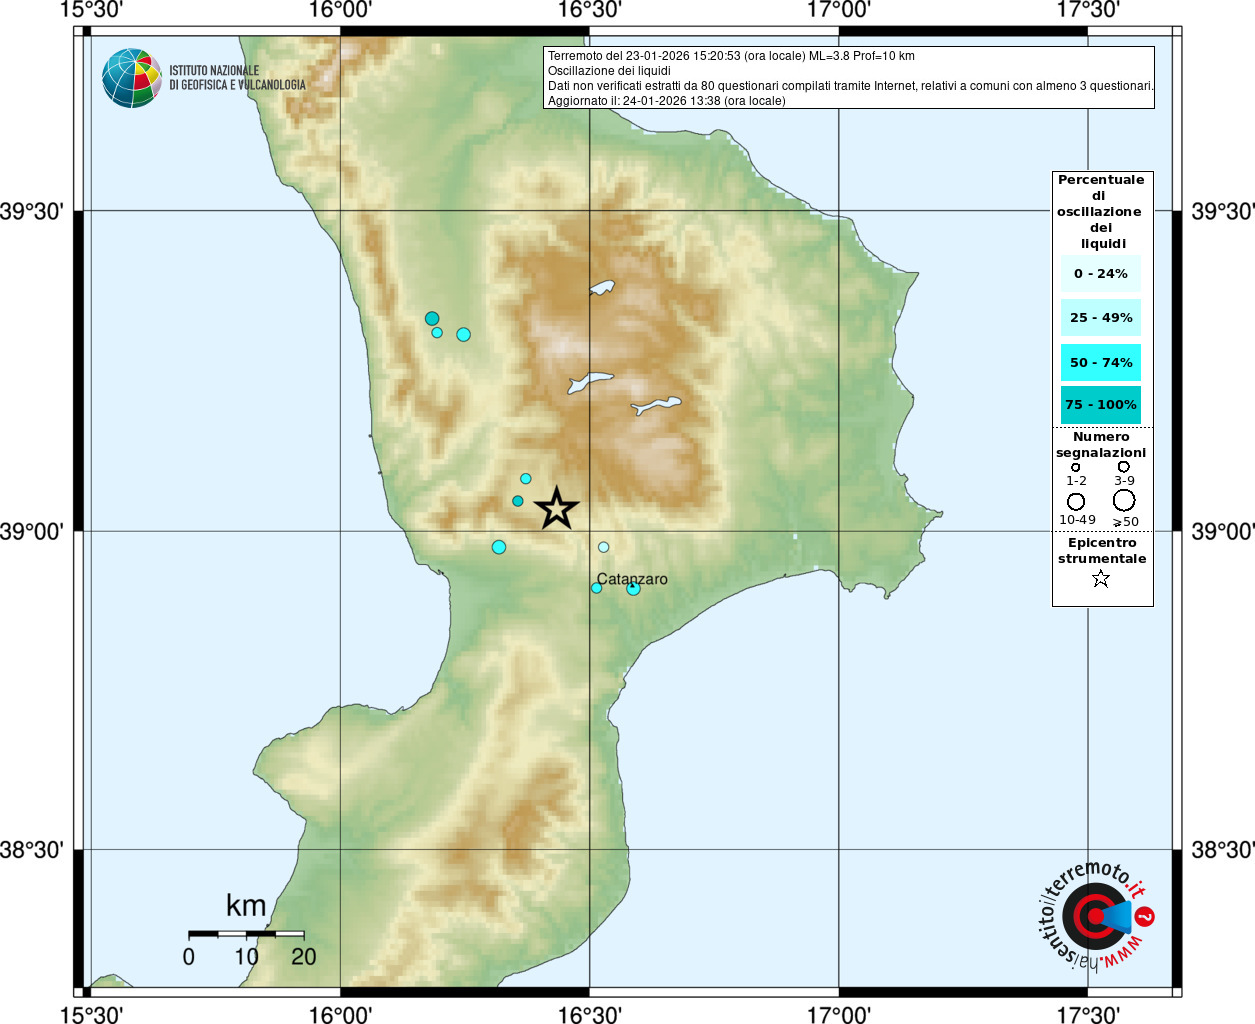Click the 'Numero segnalazioni' legend heading
This screenshot has height=1024, width=1255.
pyautogui.click(x=1101, y=445)
